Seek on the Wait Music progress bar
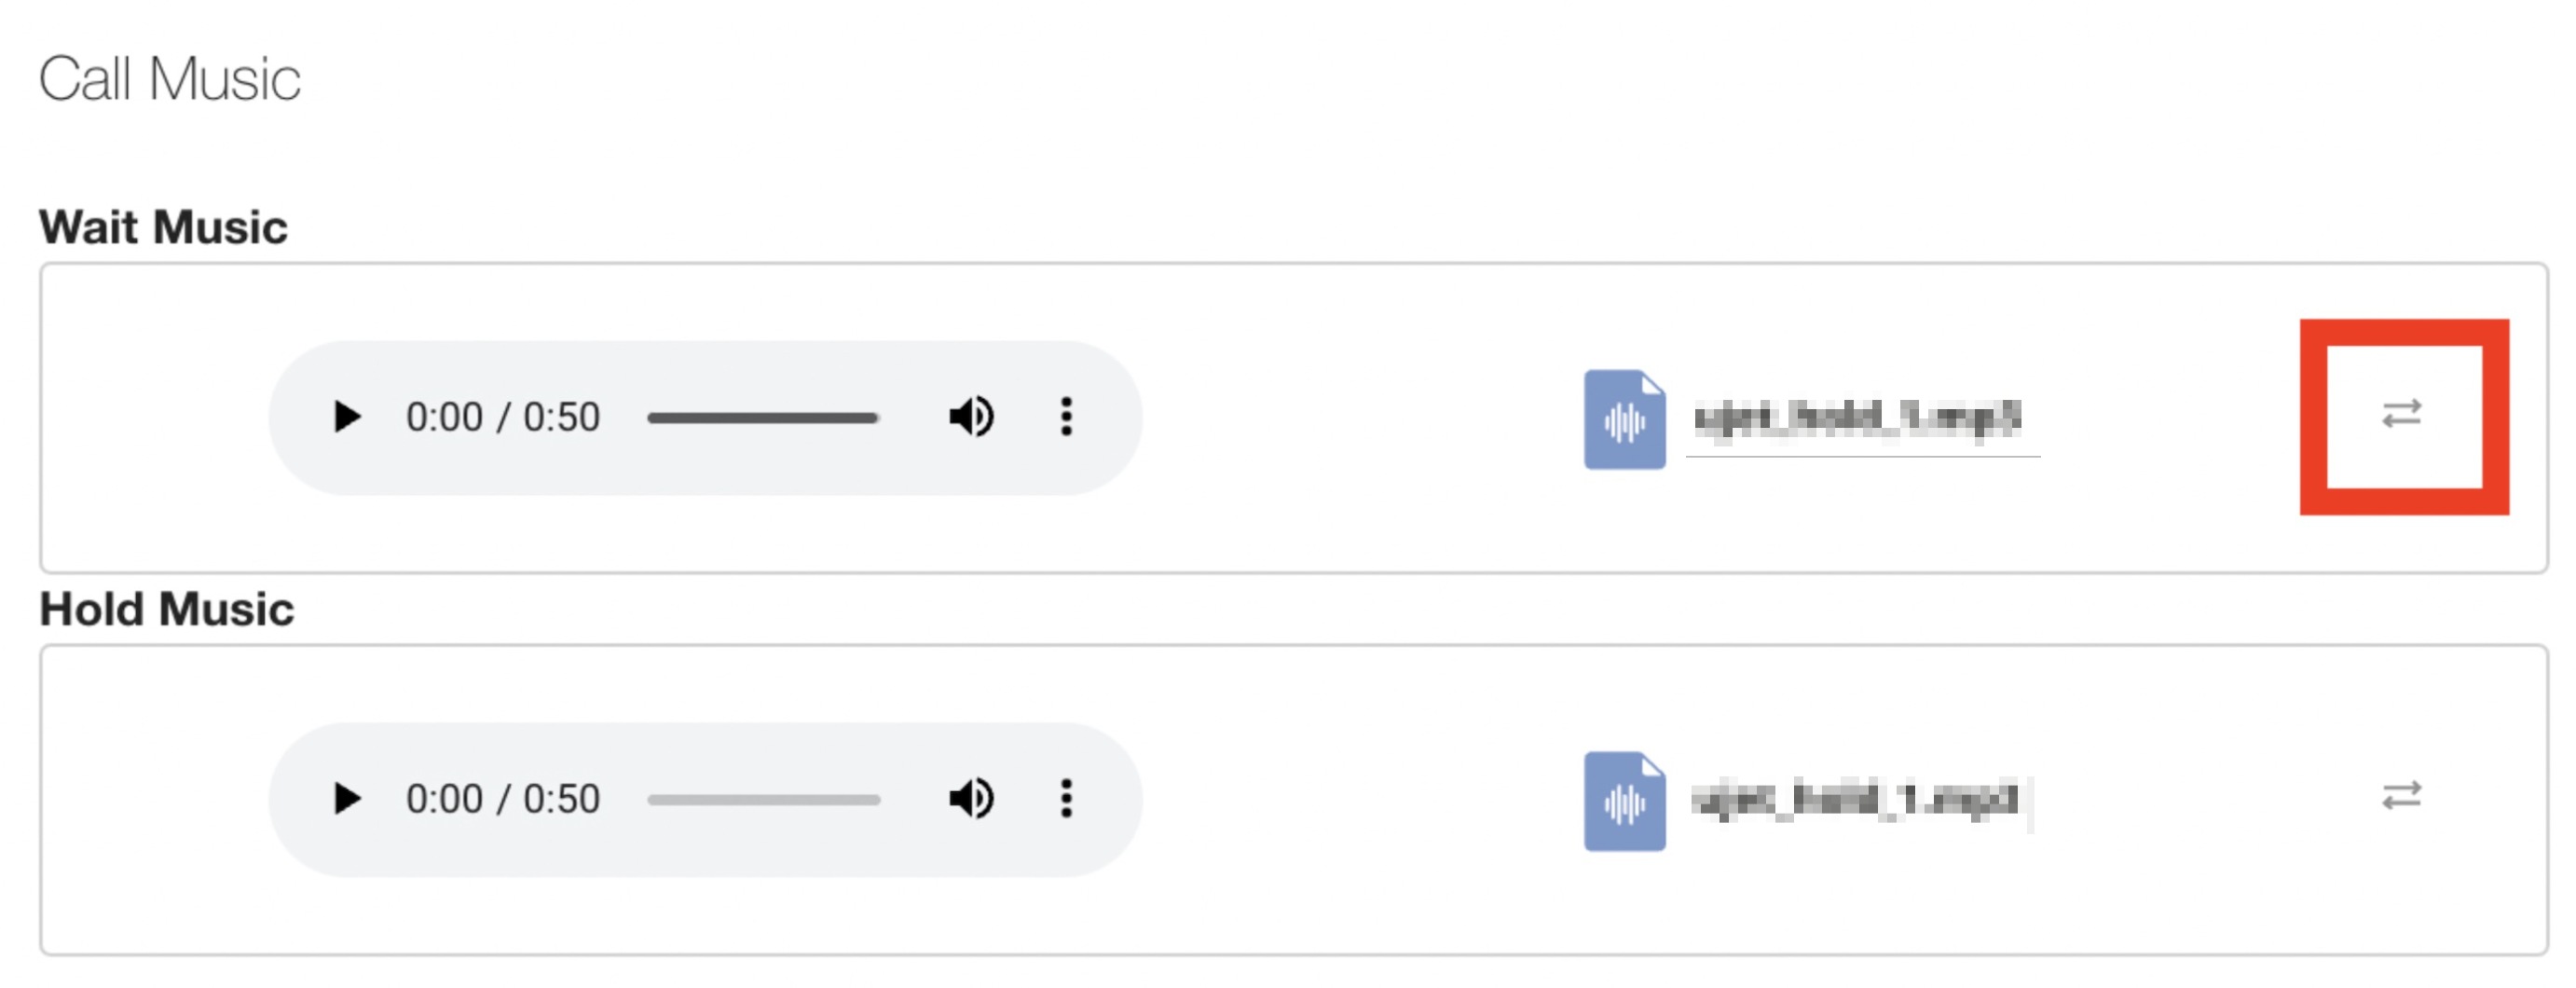Screen dimensions: 2576x988 (x=763, y=418)
